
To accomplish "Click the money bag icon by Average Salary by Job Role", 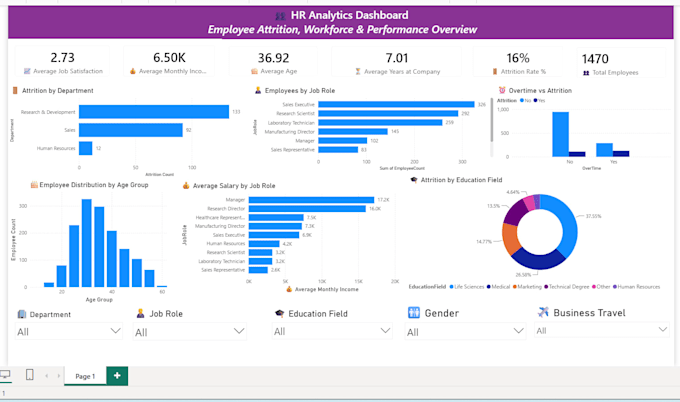I will coord(186,186).
